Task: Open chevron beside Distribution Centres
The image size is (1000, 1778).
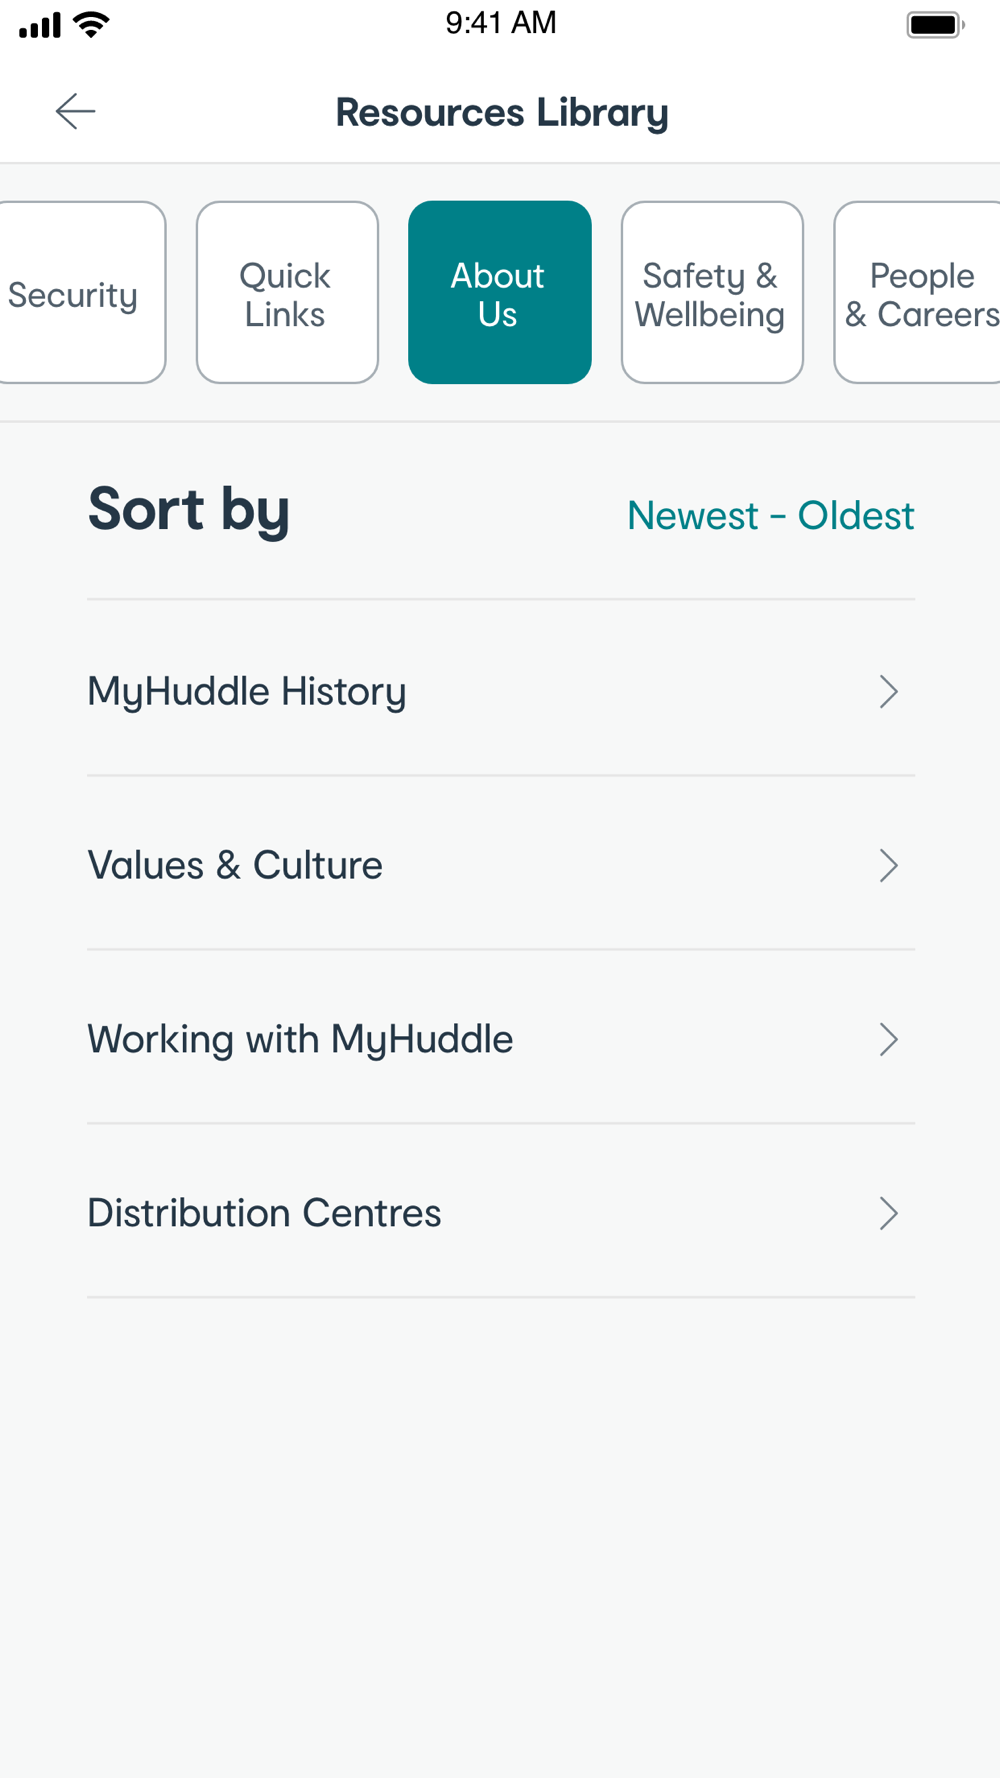Action: (x=889, y=1214)
